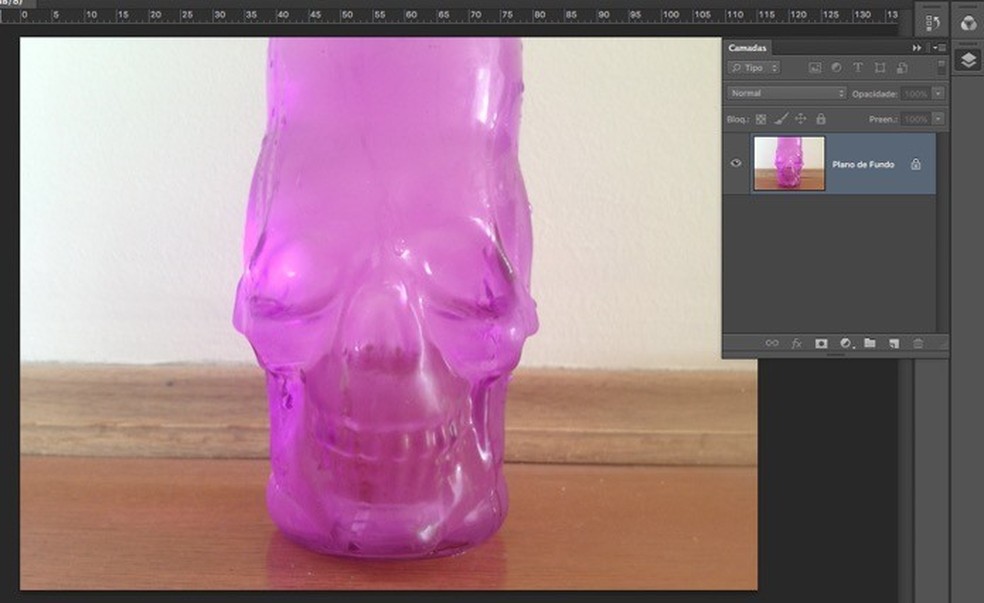Select the Plano de Fundo layer name
This screenshot has width=984, height=603.
[x=863, y=164]
